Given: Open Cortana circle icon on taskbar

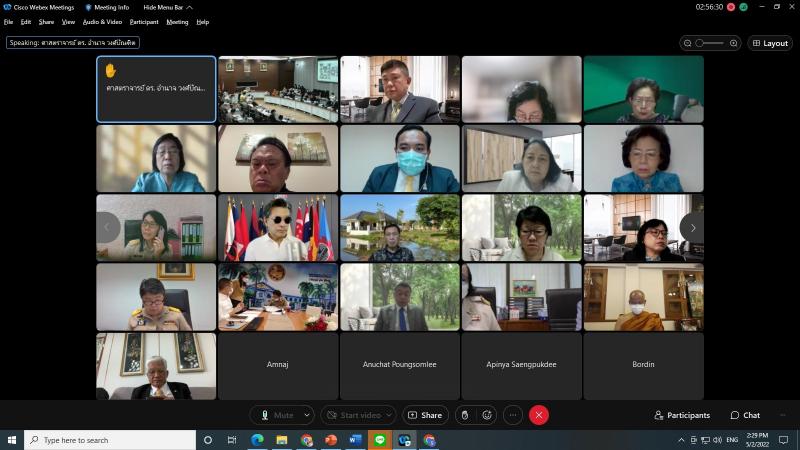Looking at the screenshot, I should [208, 440].
